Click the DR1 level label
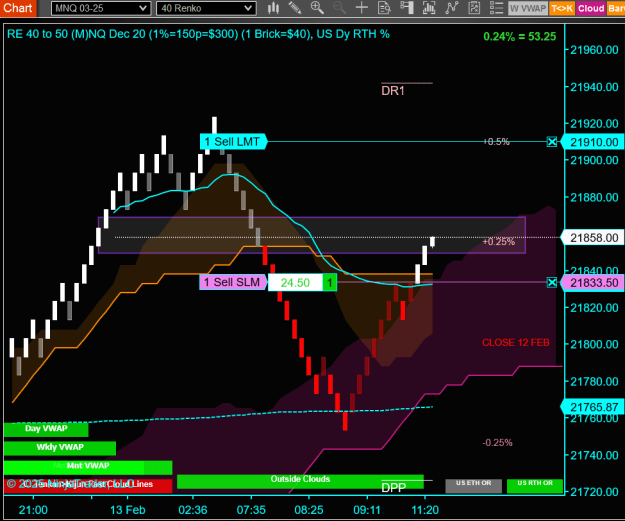The width and height of the screenshot is (625, 521). coord(393,91)
